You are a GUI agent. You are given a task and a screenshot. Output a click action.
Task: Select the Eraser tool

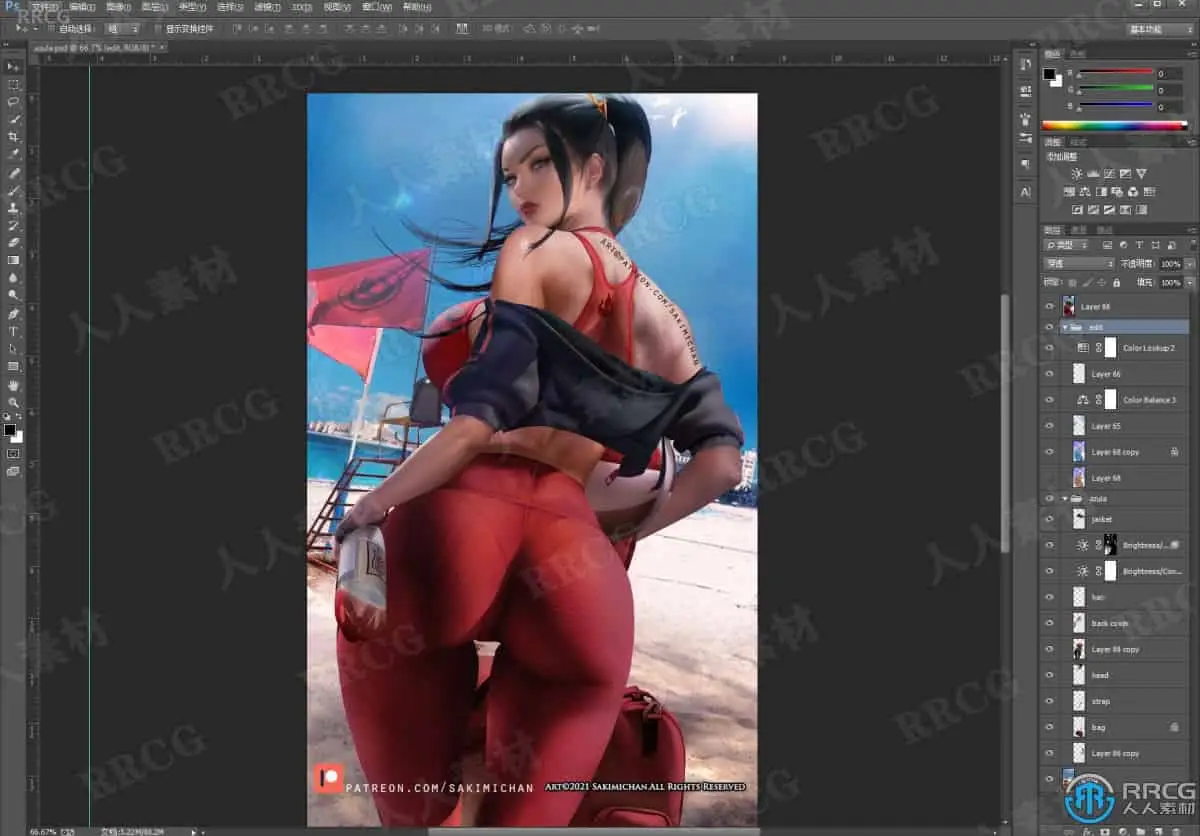click(13, 242)
